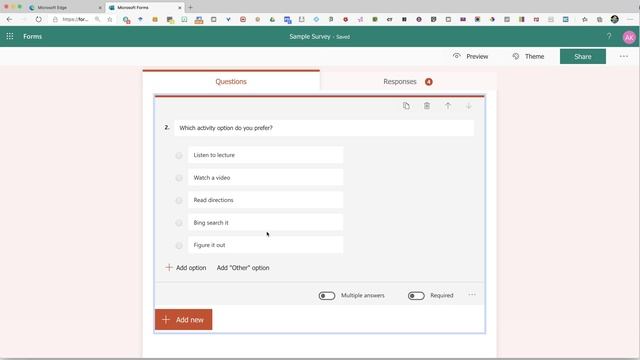Select the Figure it out radio button
Viewport: 640px width, 360px height.
179,245
